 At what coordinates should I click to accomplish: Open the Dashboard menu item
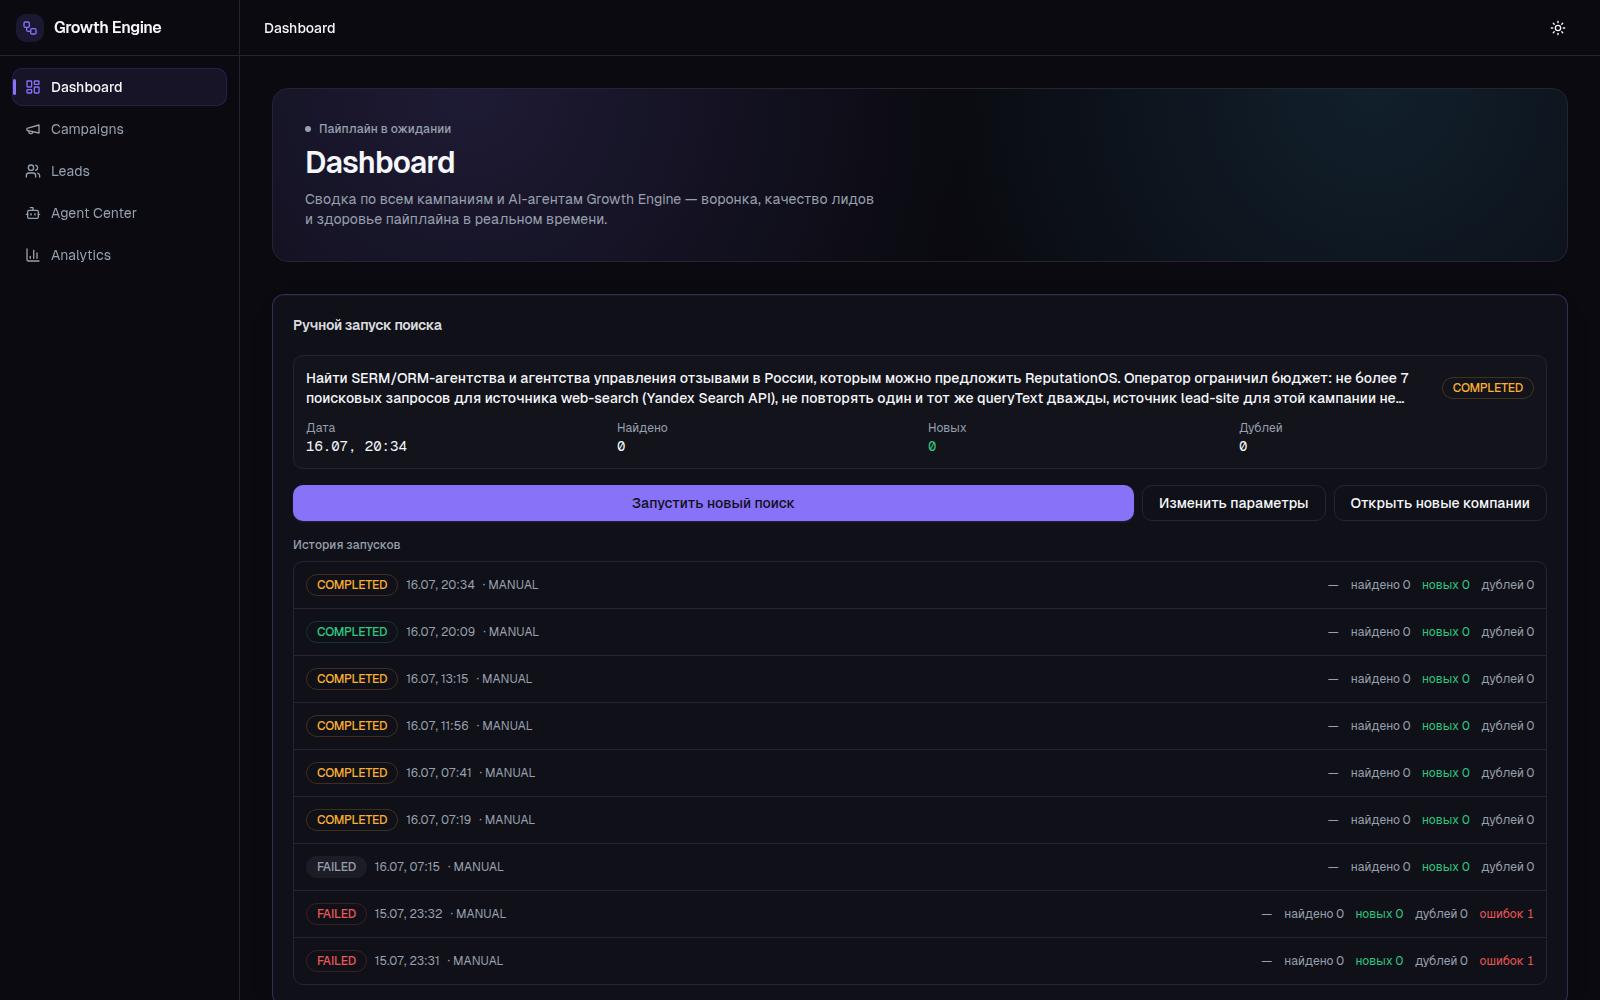[x=119, y=87]
